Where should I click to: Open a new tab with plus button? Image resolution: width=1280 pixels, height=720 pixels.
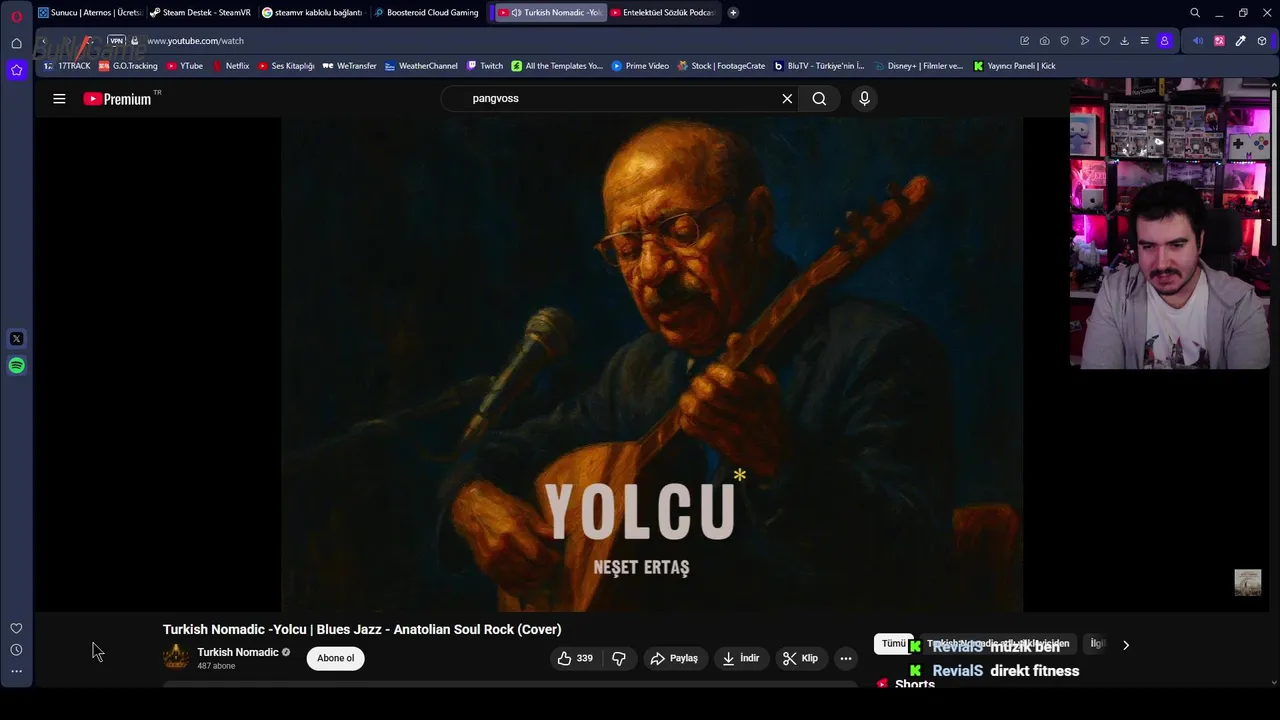point(733,13)
